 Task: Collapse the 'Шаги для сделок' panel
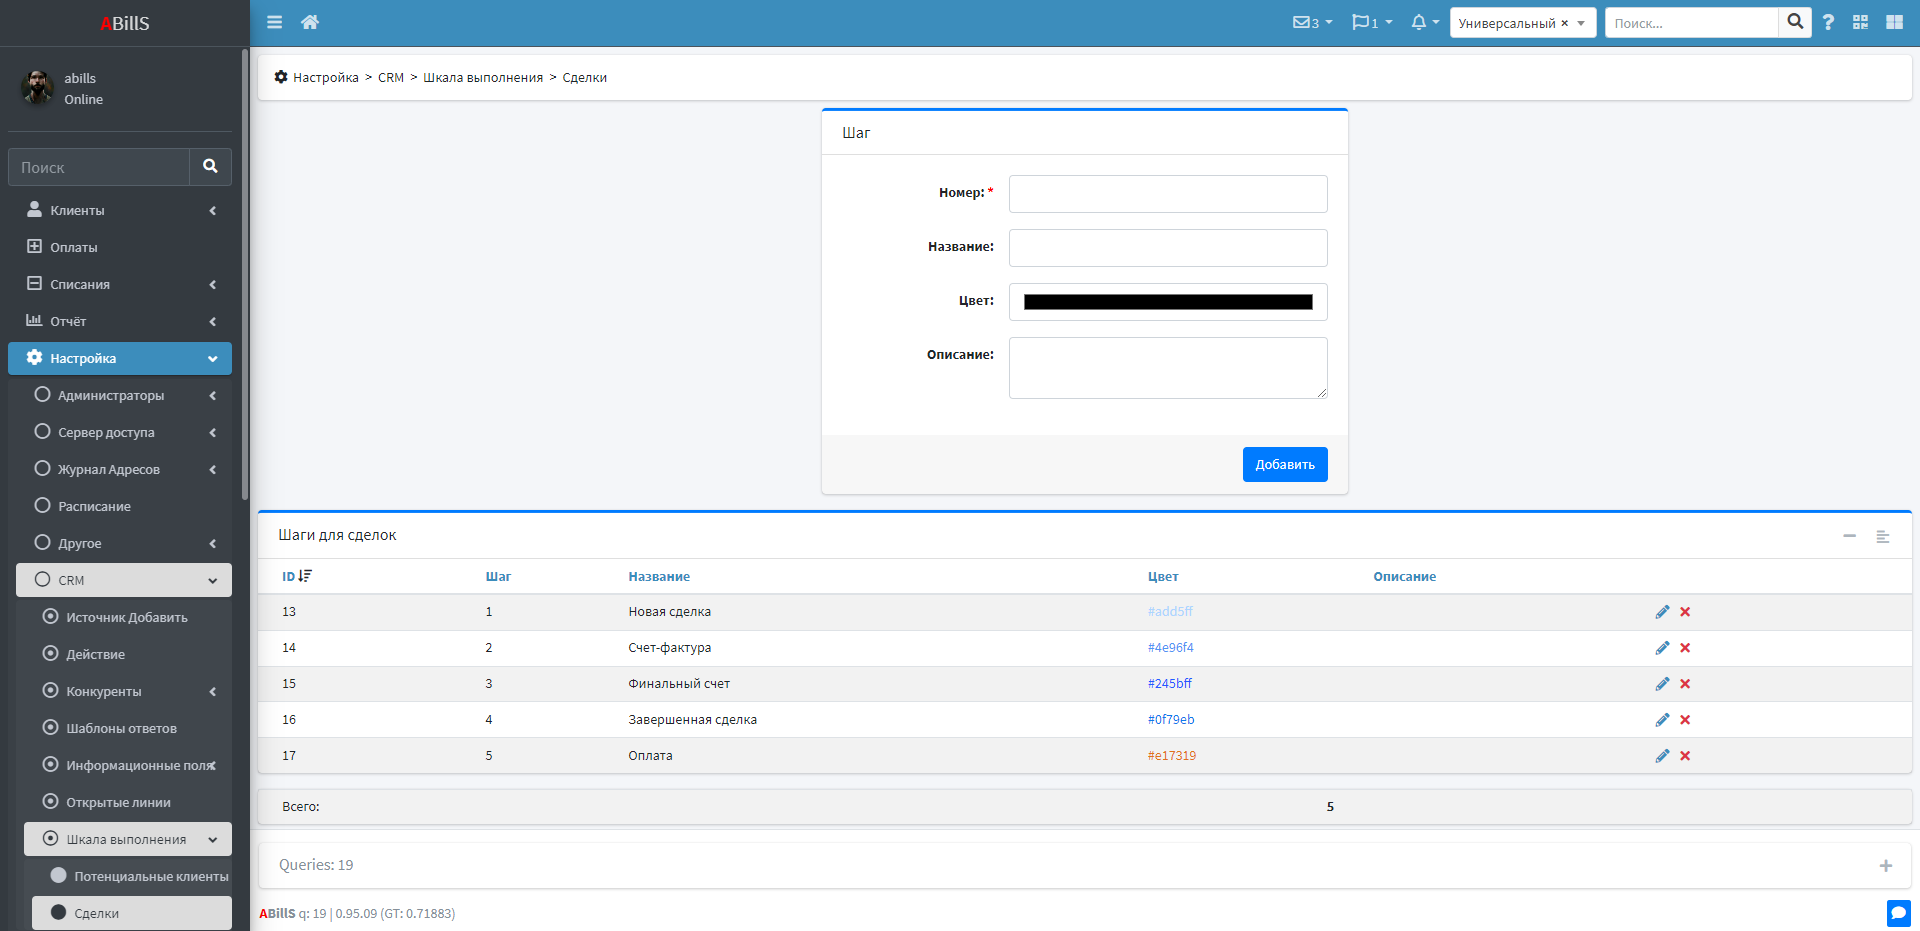(x=1849, y=536)
